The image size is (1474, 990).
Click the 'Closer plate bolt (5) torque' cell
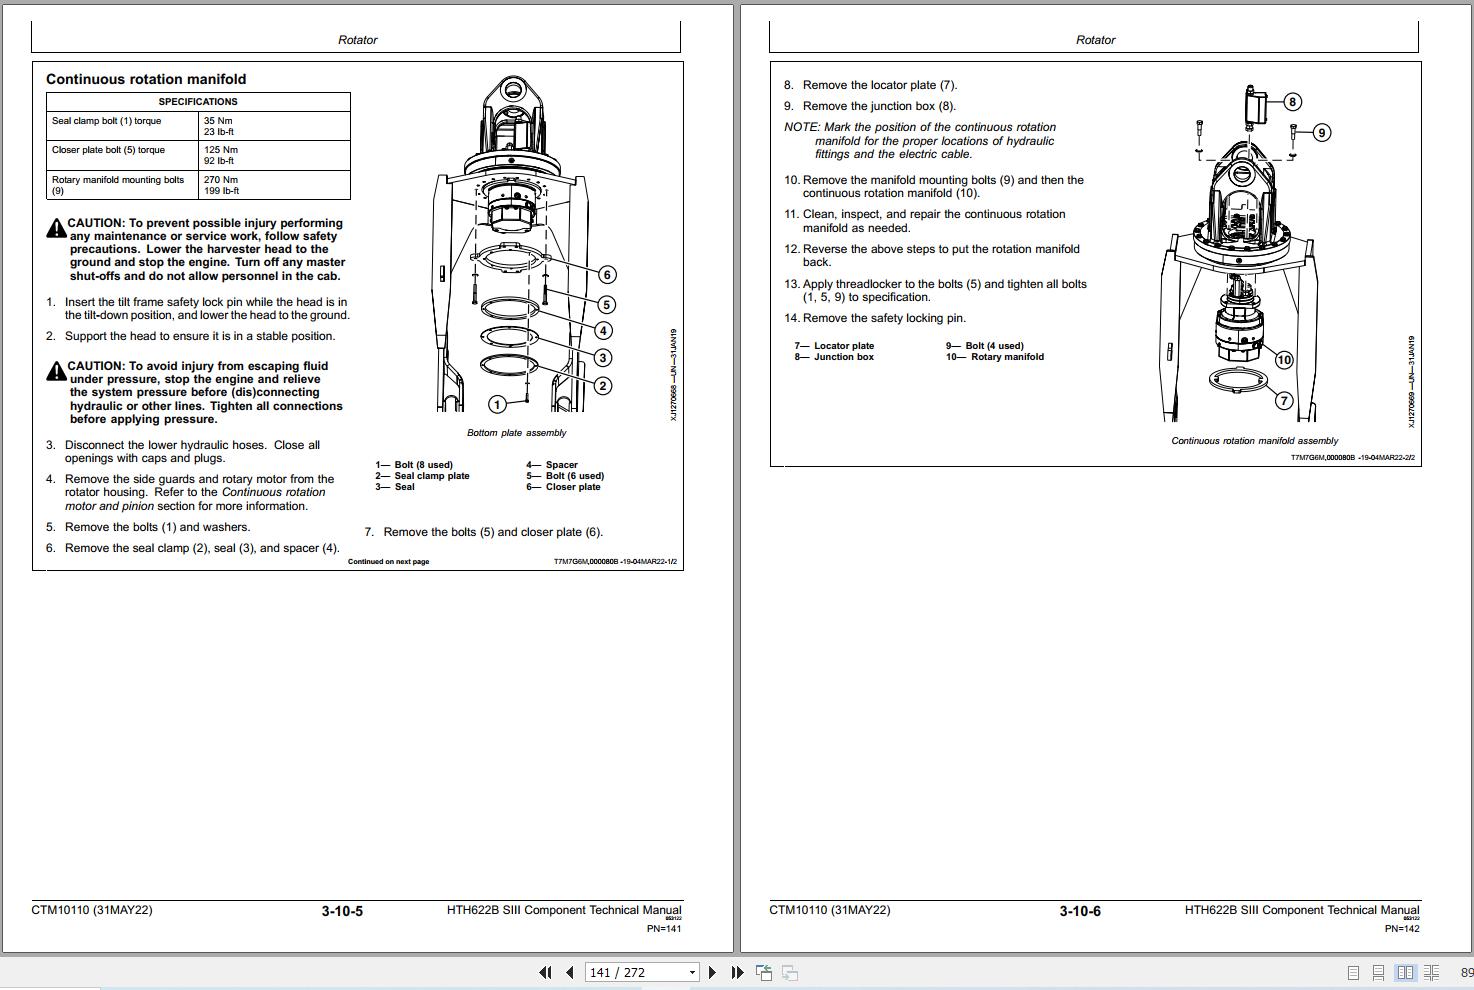click(x=122, y=155)
